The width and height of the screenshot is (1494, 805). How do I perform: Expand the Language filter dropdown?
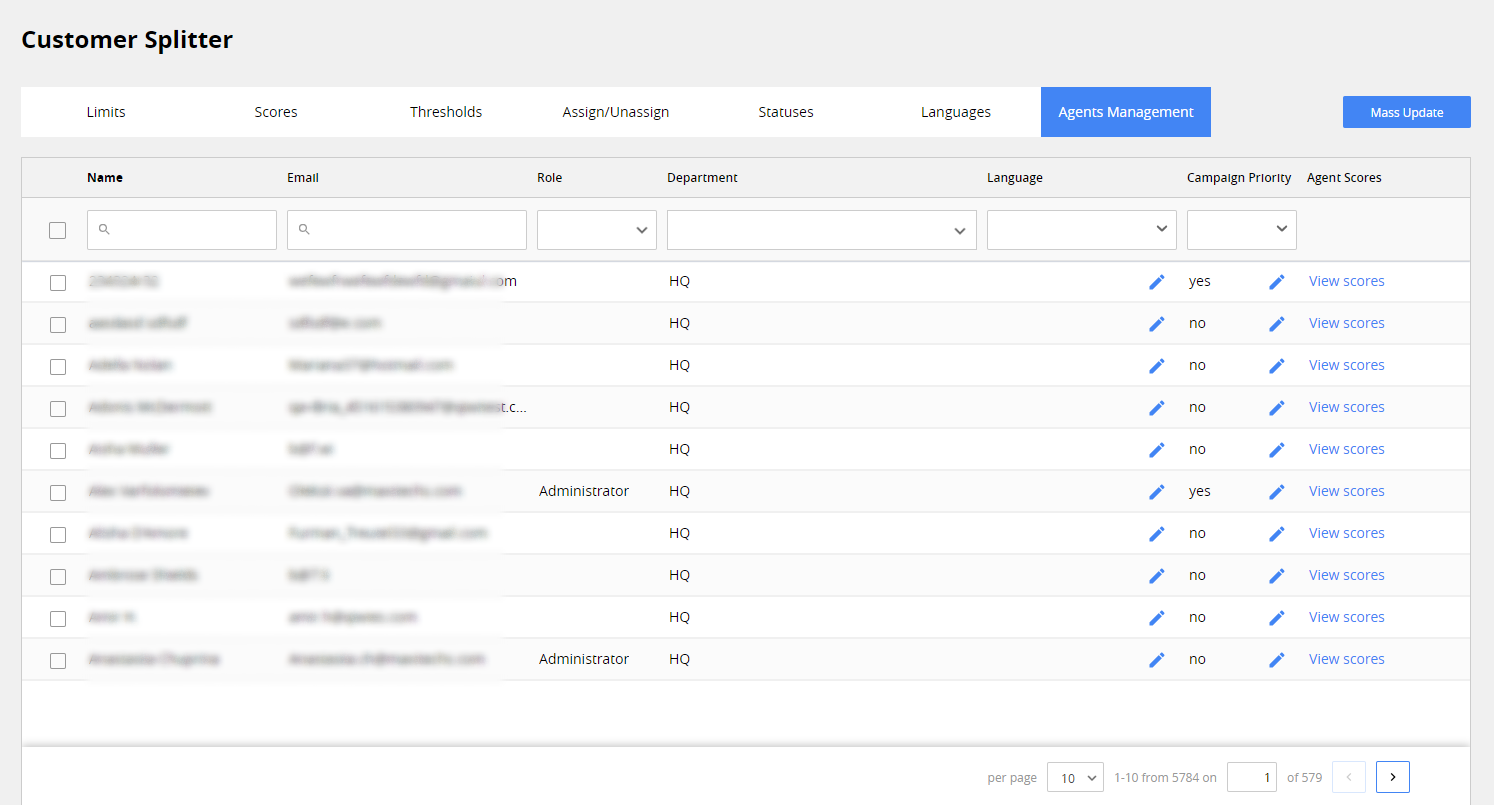[x=1081, y=229]
